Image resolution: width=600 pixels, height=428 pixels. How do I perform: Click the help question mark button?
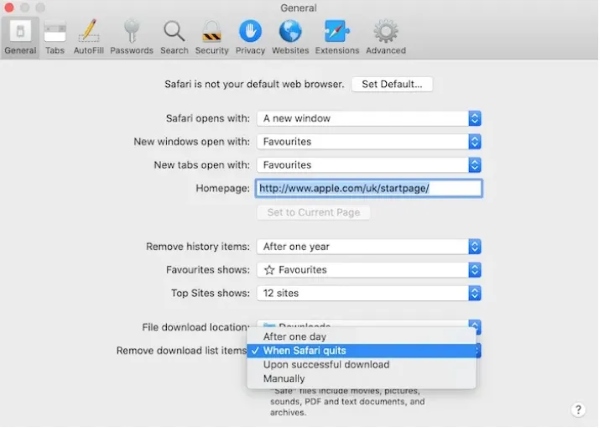coord(578,410)
